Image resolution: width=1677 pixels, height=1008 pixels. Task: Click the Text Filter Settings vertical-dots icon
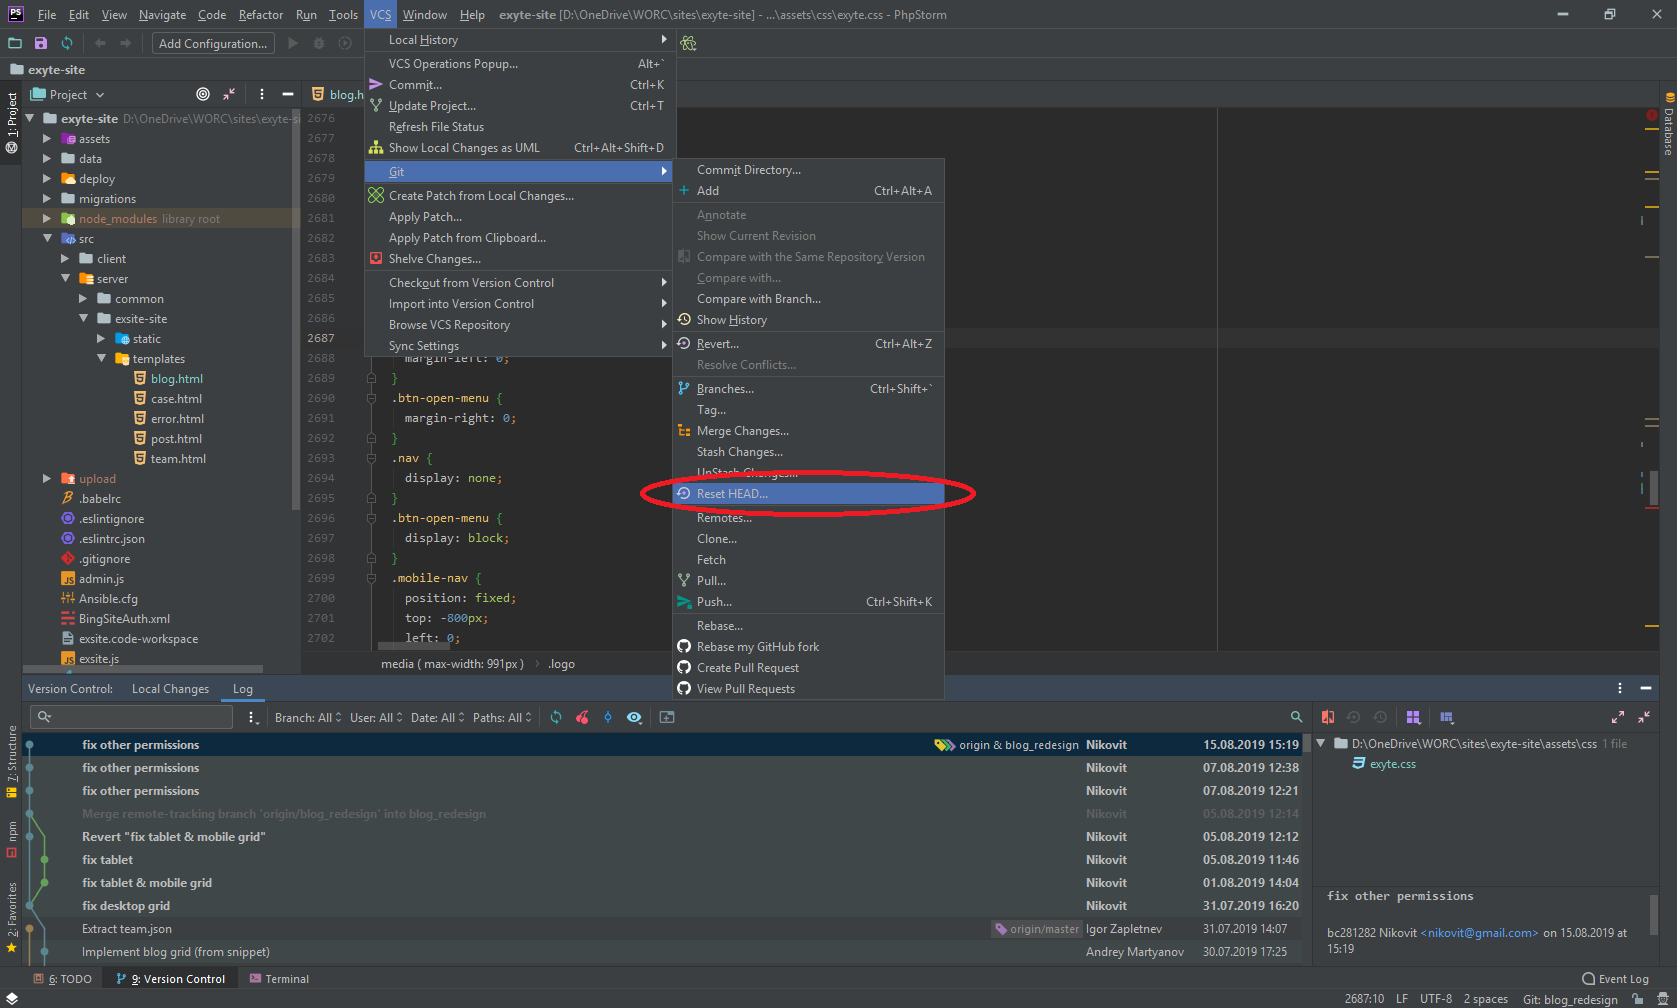point(253,718)
